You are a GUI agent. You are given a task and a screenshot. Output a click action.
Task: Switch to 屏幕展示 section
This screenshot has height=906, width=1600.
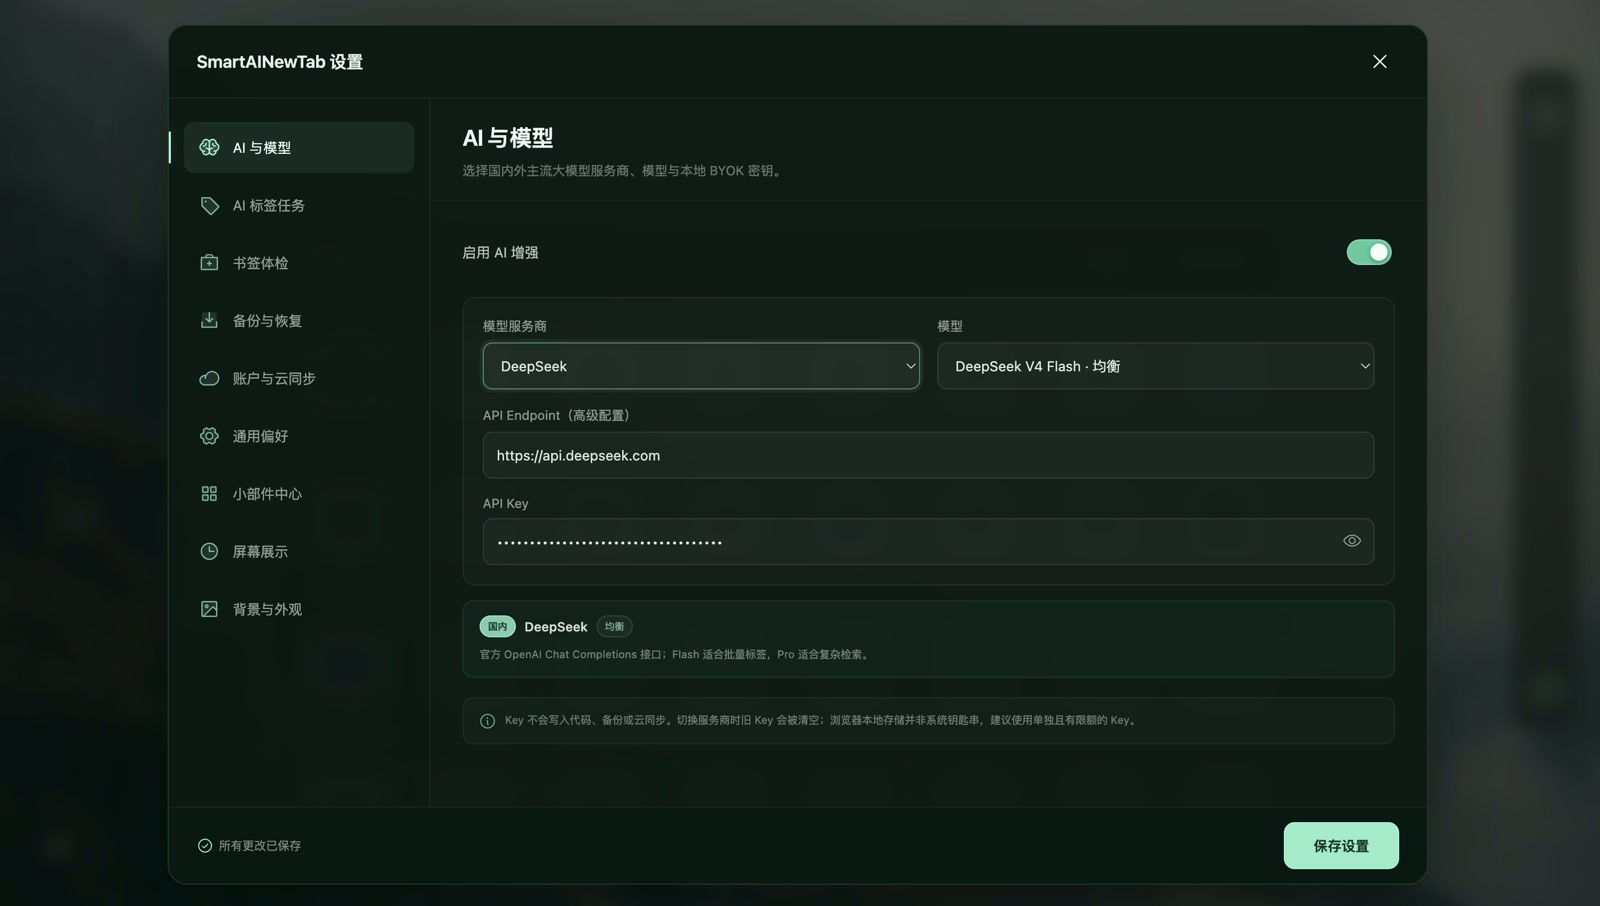point(299,551)
